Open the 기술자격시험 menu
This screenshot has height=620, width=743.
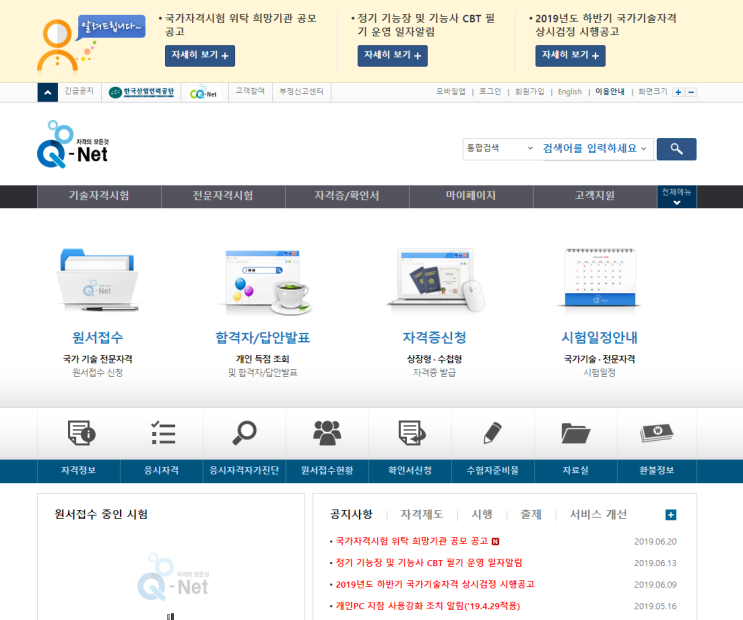(x=99, y=196)
